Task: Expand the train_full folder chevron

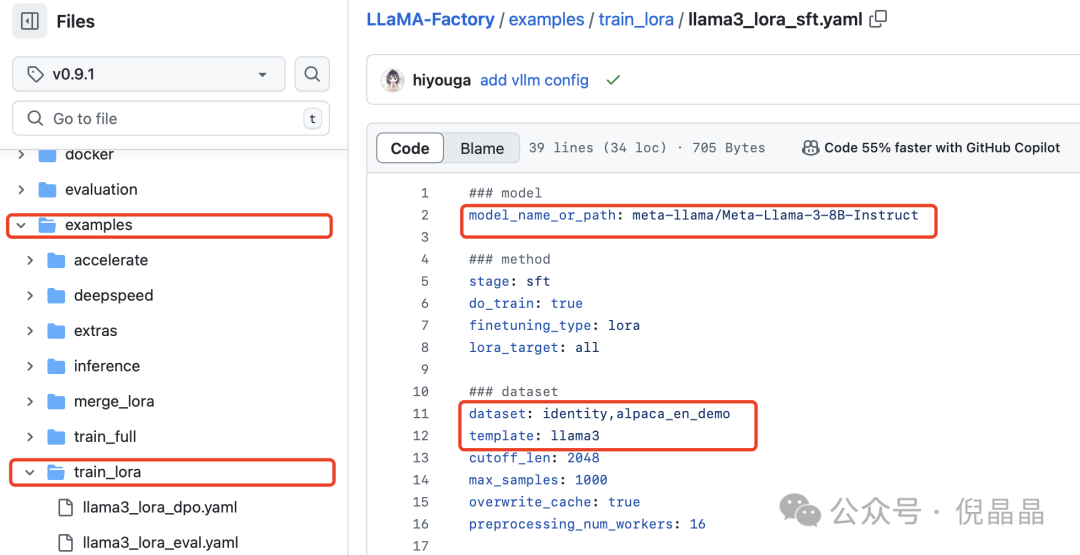Action: pyautogui.click(x=30, y=437)
